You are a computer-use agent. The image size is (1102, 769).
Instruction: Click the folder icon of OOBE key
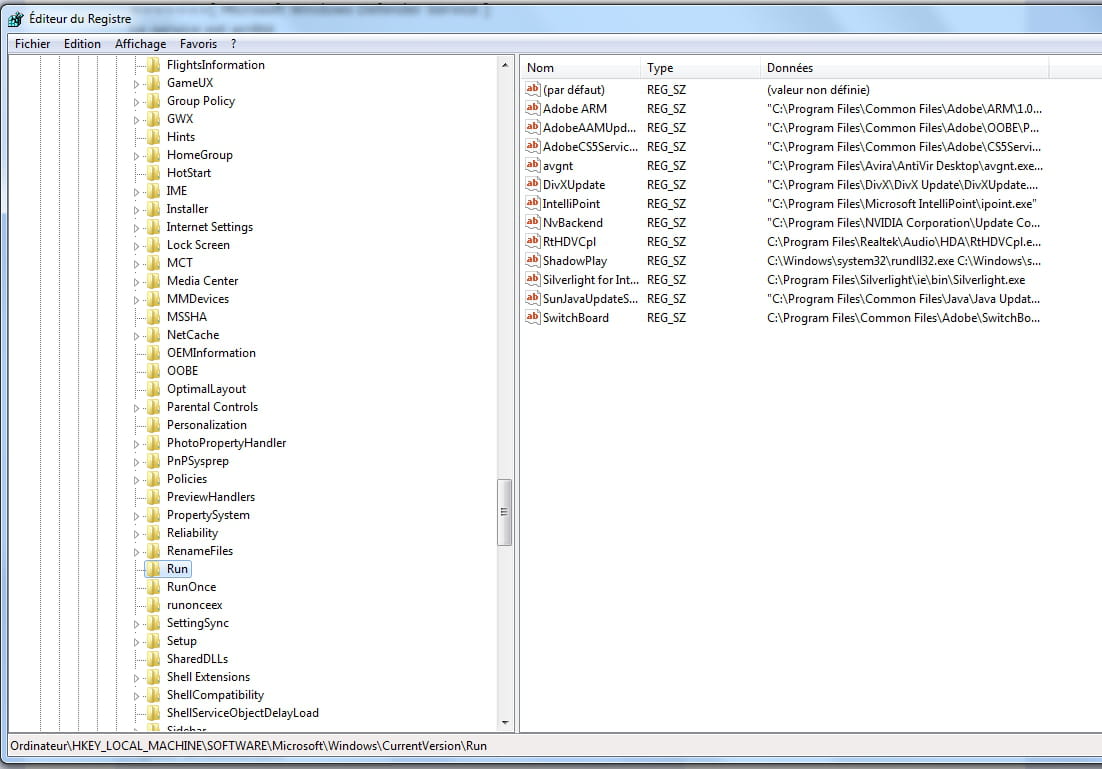coord(154,370)
